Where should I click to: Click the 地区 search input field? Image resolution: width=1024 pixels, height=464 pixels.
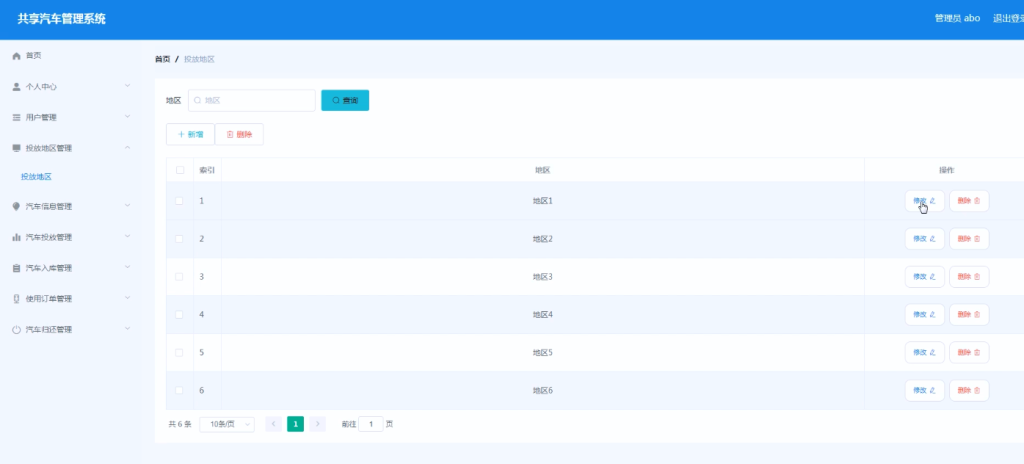click(252, 101)
